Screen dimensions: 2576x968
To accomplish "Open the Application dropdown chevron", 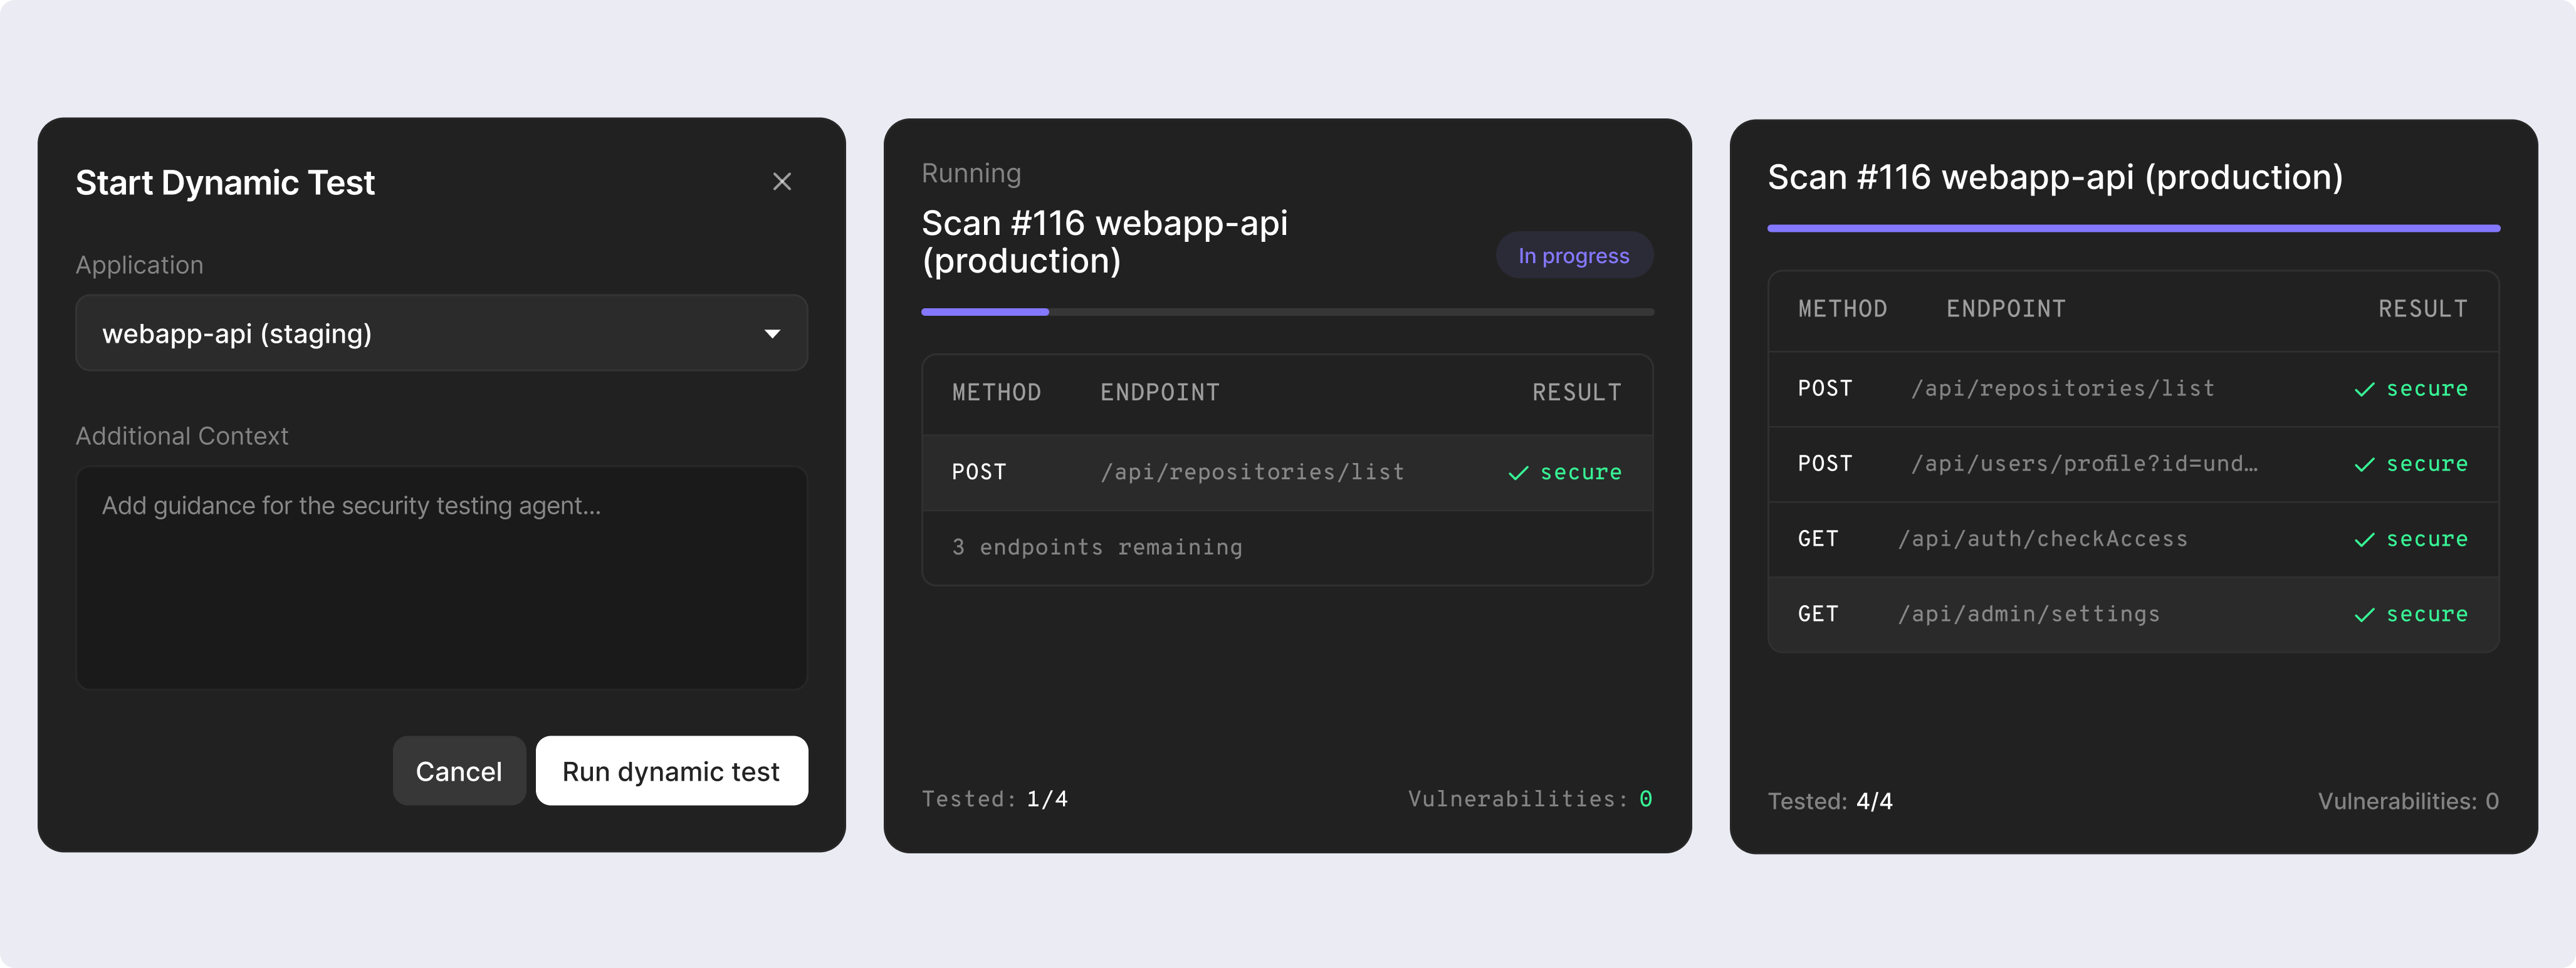I will 772,333.
